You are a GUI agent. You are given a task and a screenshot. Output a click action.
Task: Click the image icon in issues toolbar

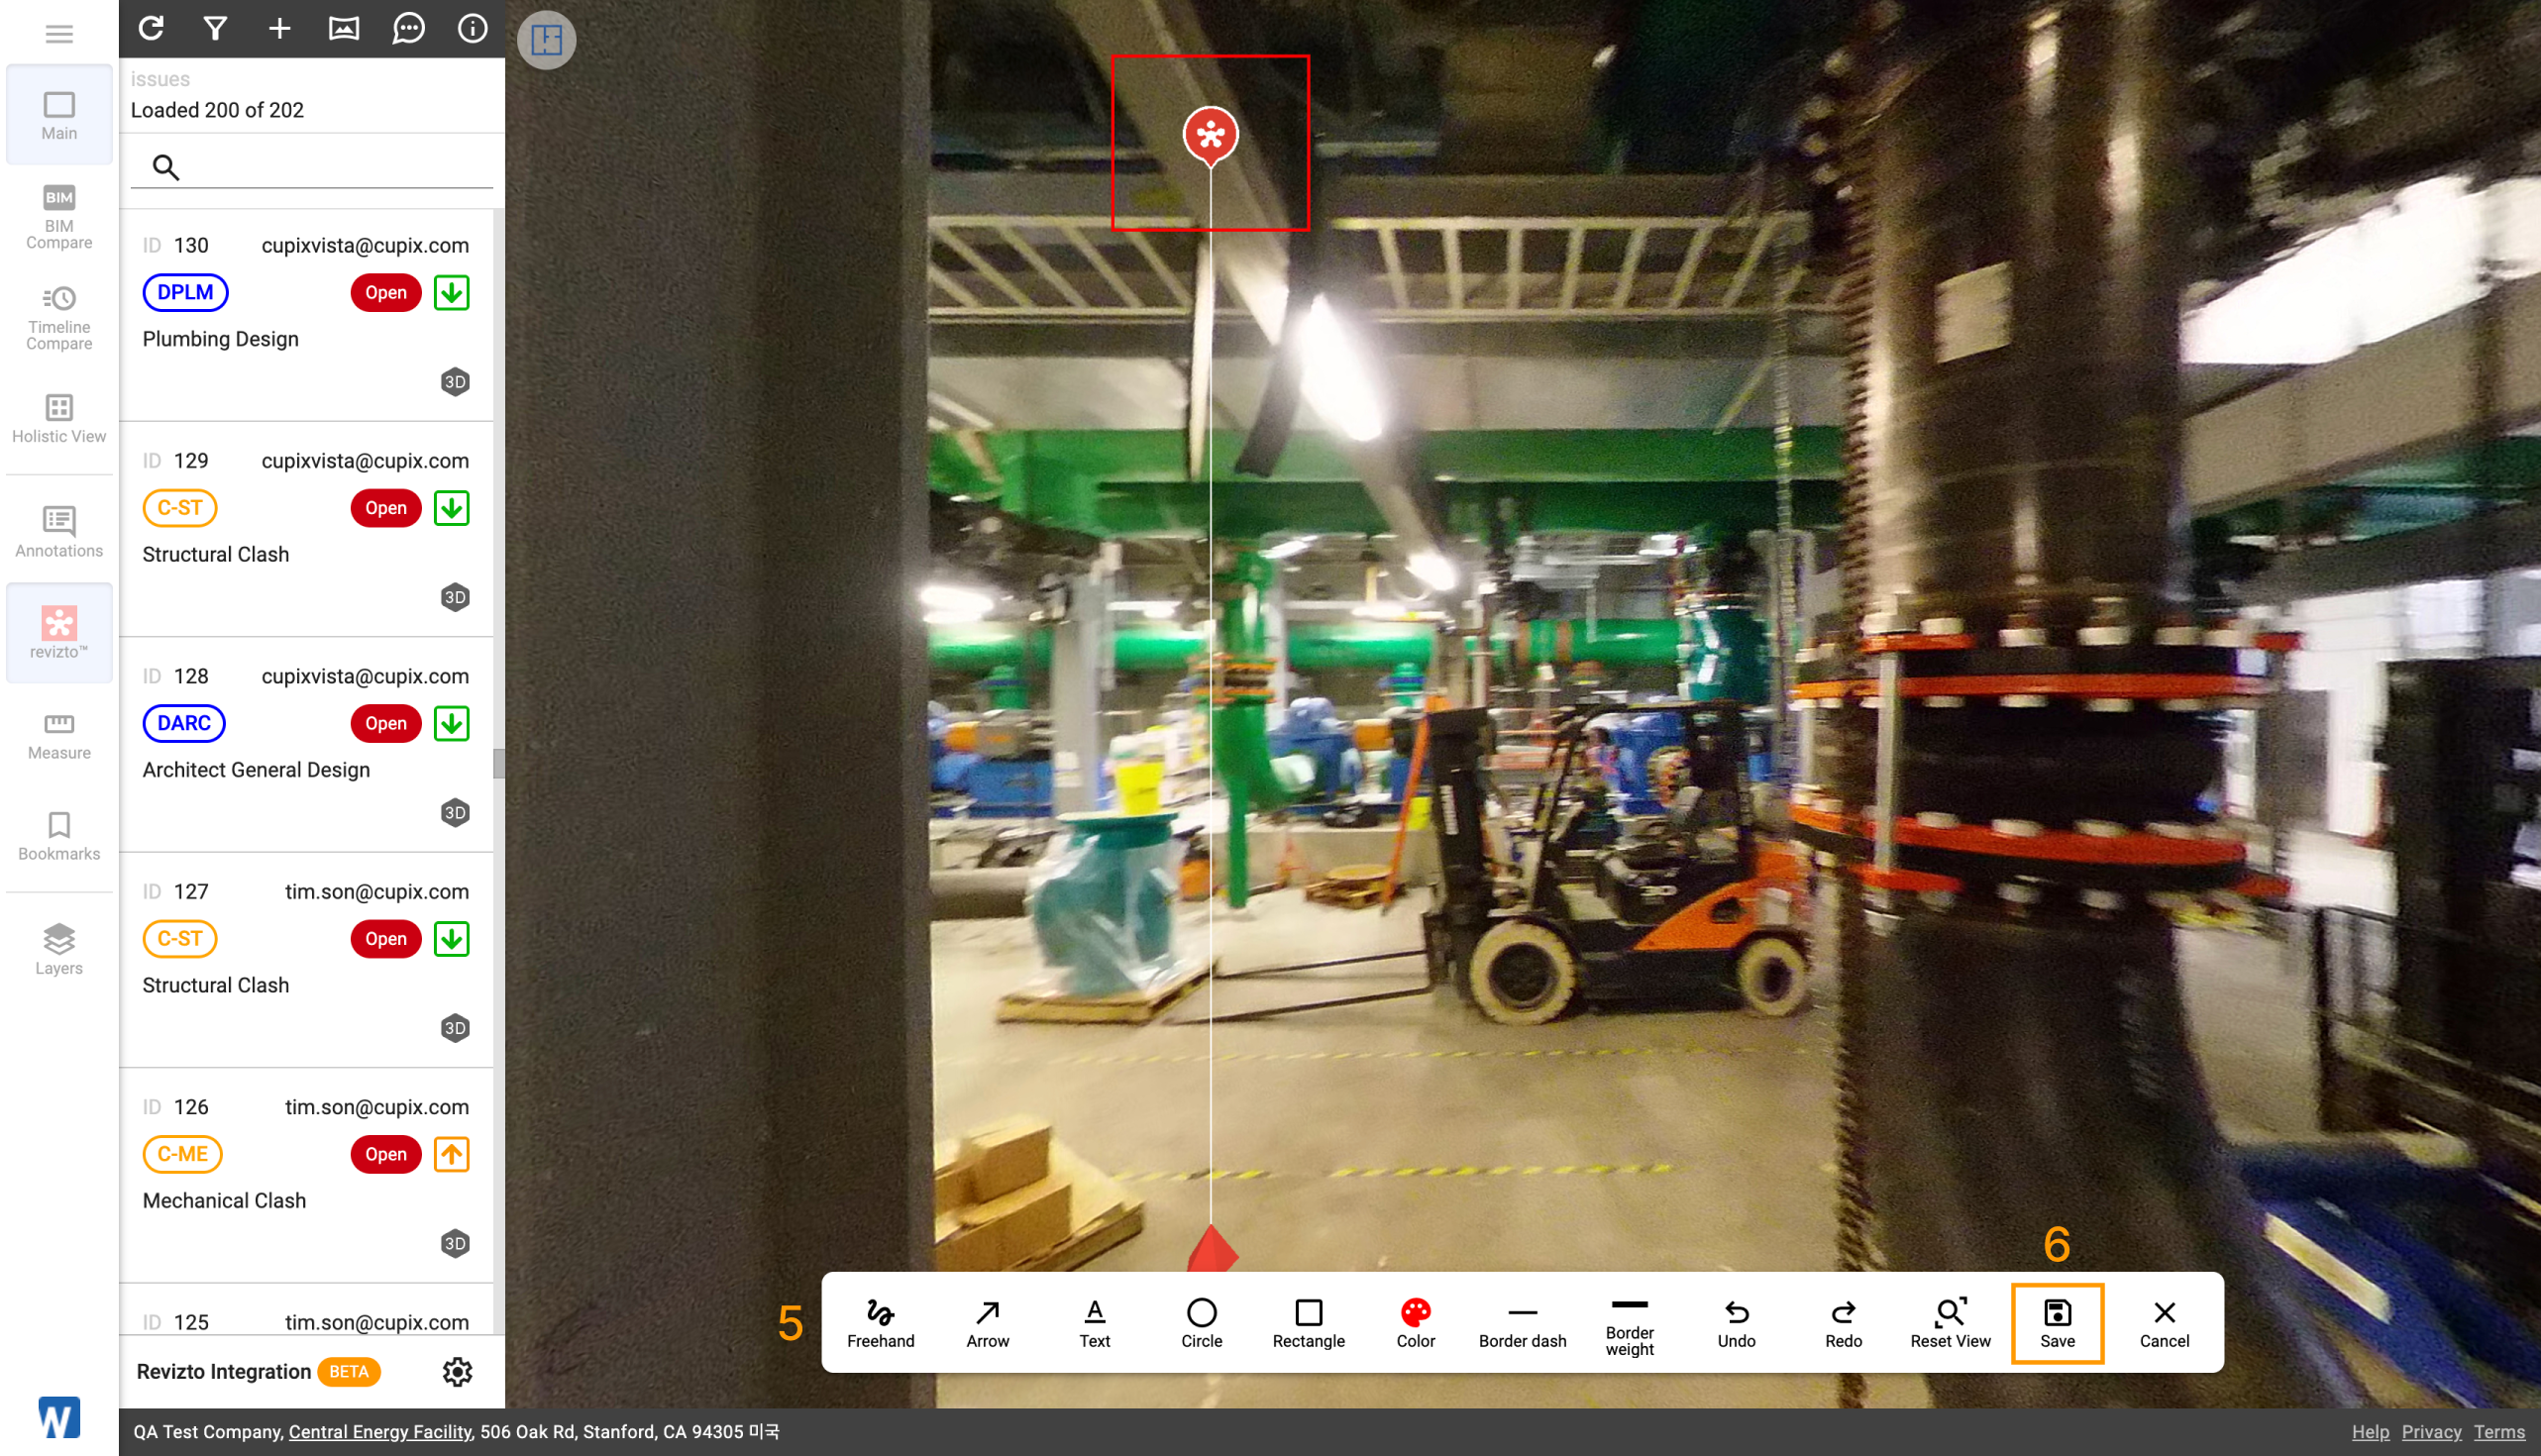click(344, 28)
